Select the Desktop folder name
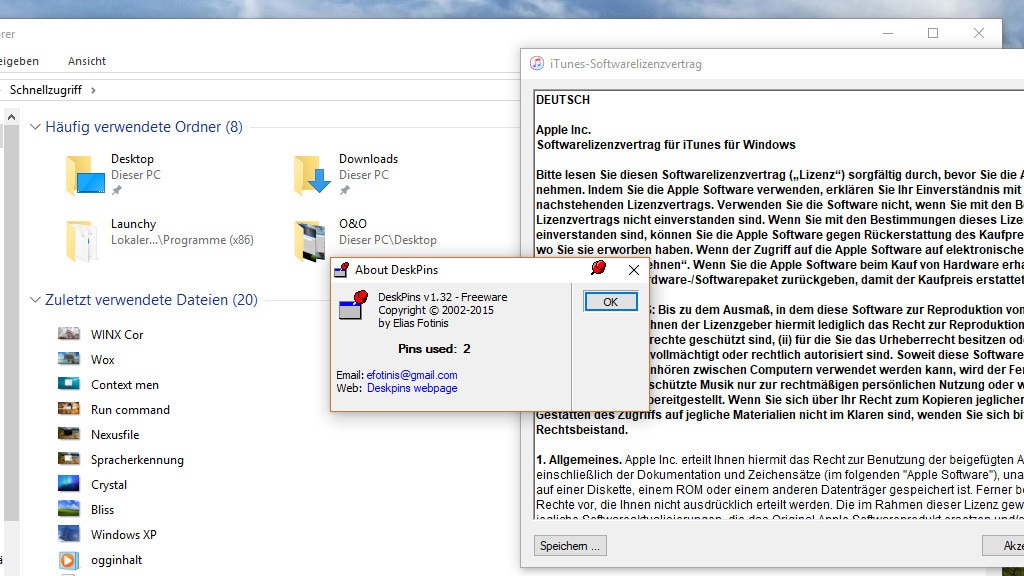The image size is (1024, 576). pos(133,159)
